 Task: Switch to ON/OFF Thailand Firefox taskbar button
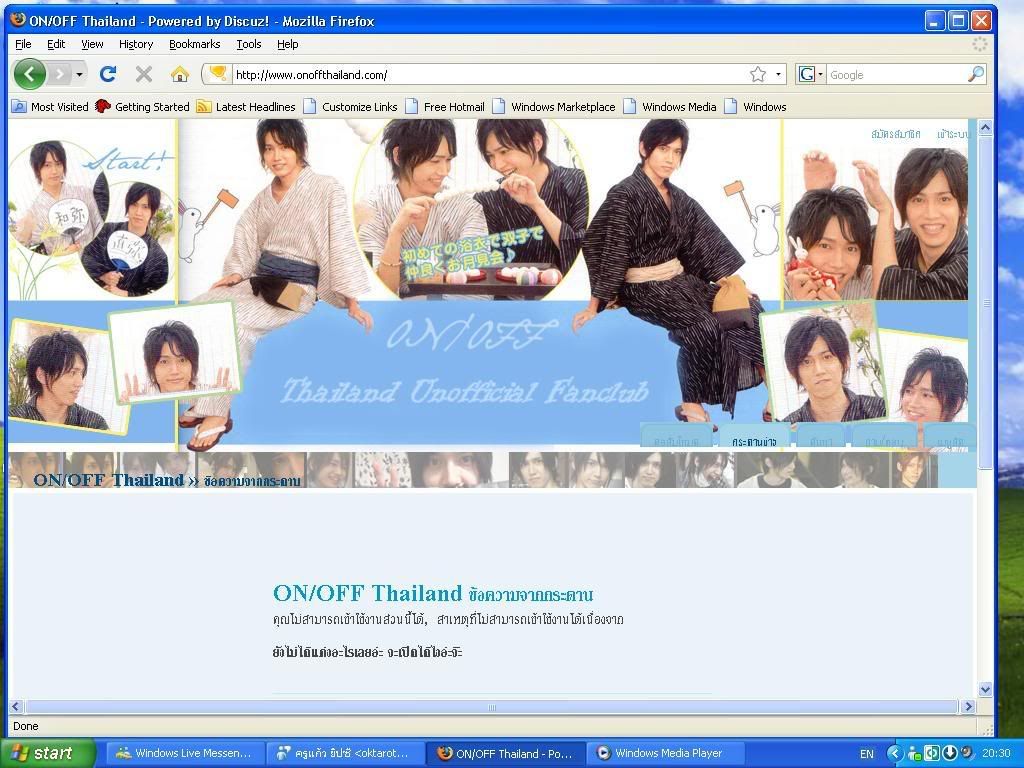505,753
